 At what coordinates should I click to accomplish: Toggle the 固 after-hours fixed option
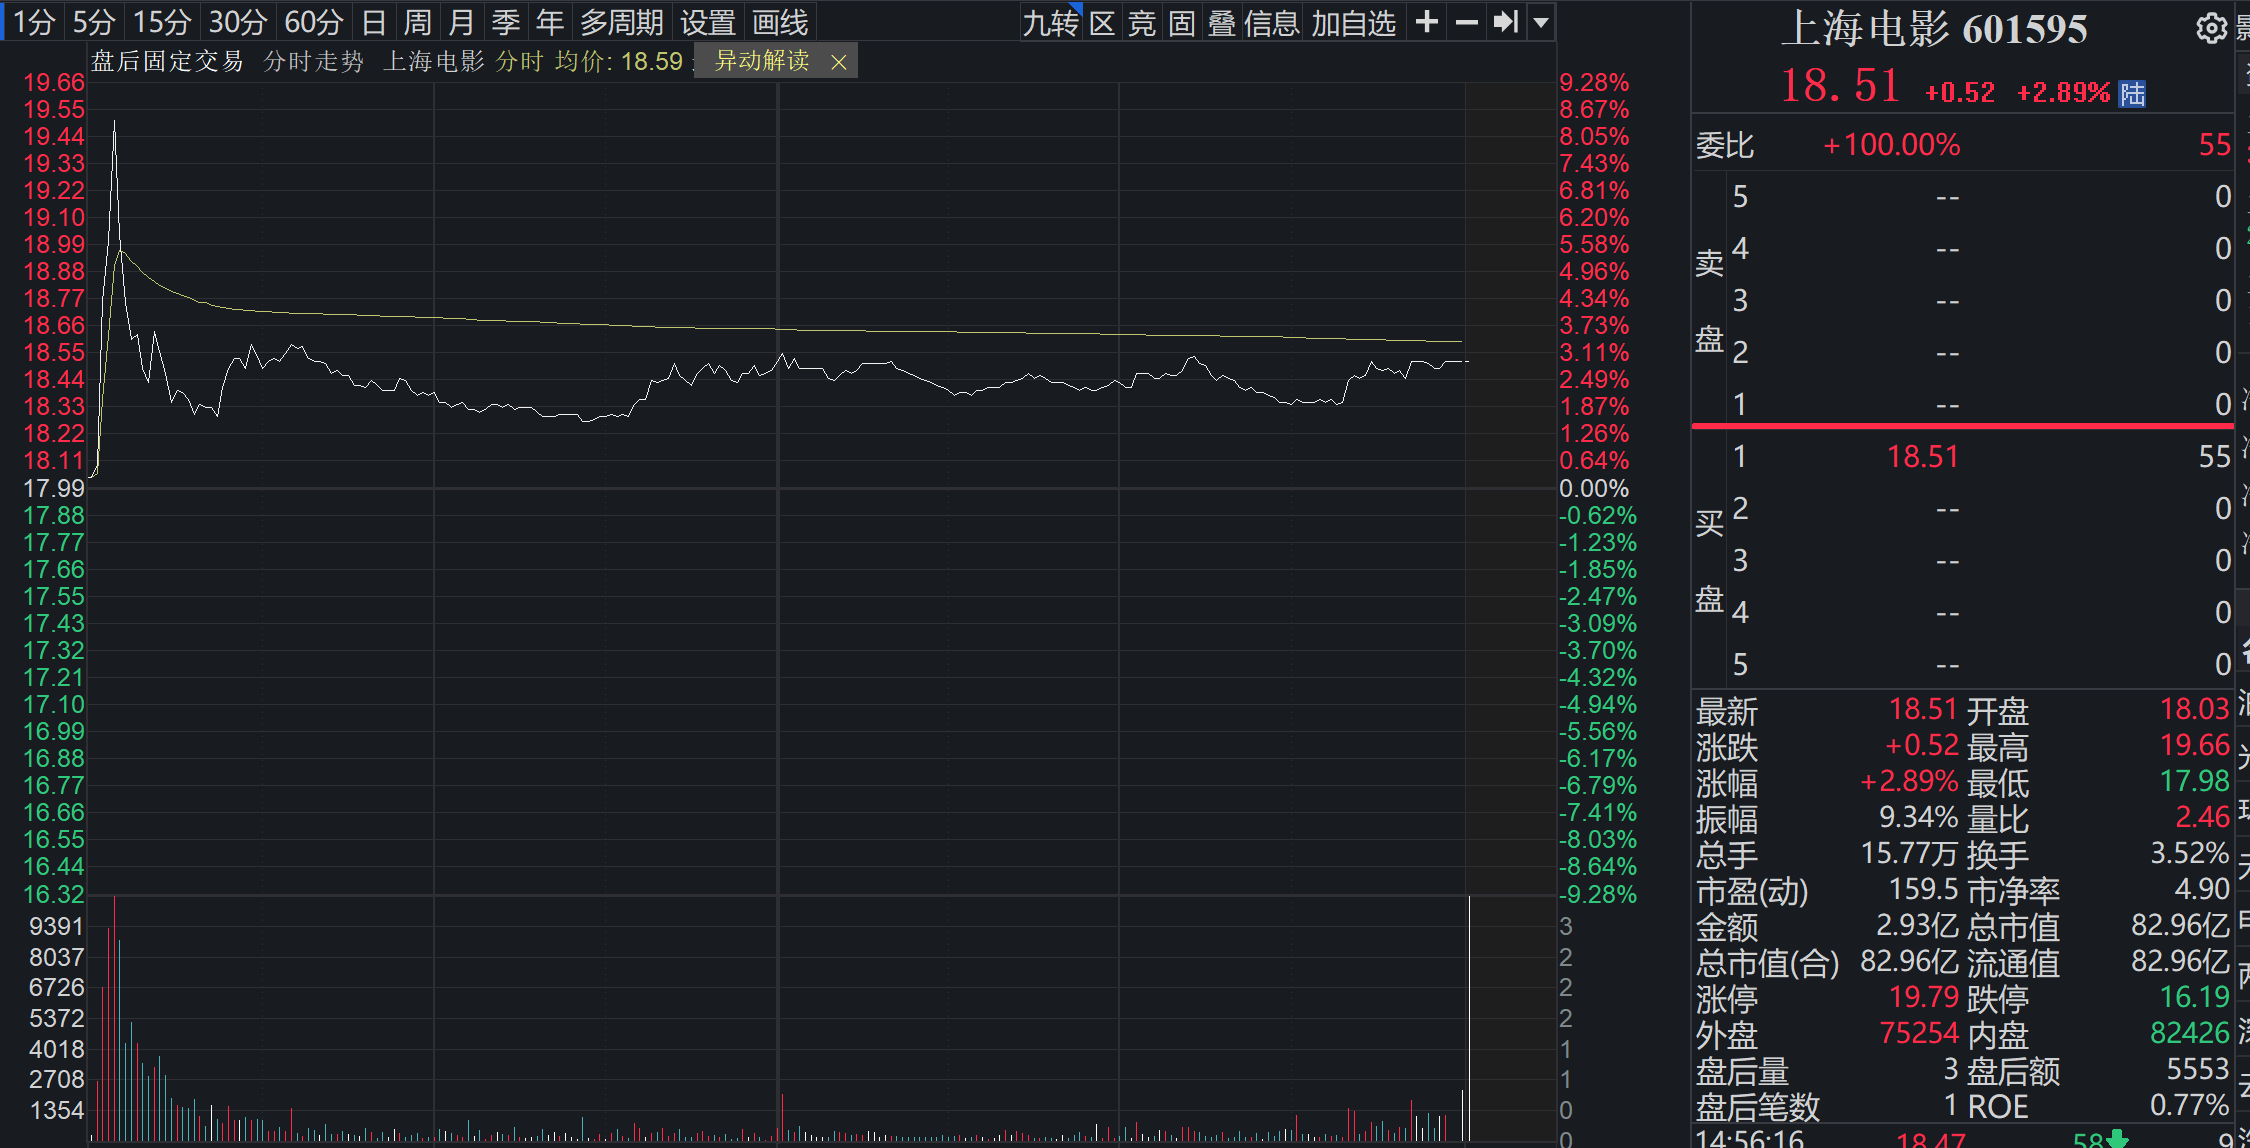click(x=1182, y=22)
